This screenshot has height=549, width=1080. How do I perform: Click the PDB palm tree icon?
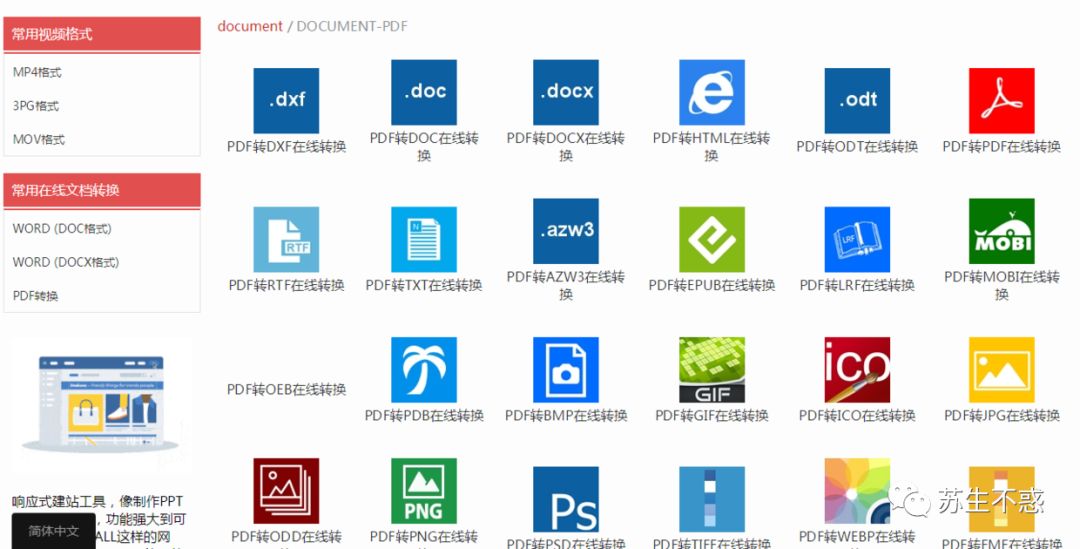tap(424, 370)
